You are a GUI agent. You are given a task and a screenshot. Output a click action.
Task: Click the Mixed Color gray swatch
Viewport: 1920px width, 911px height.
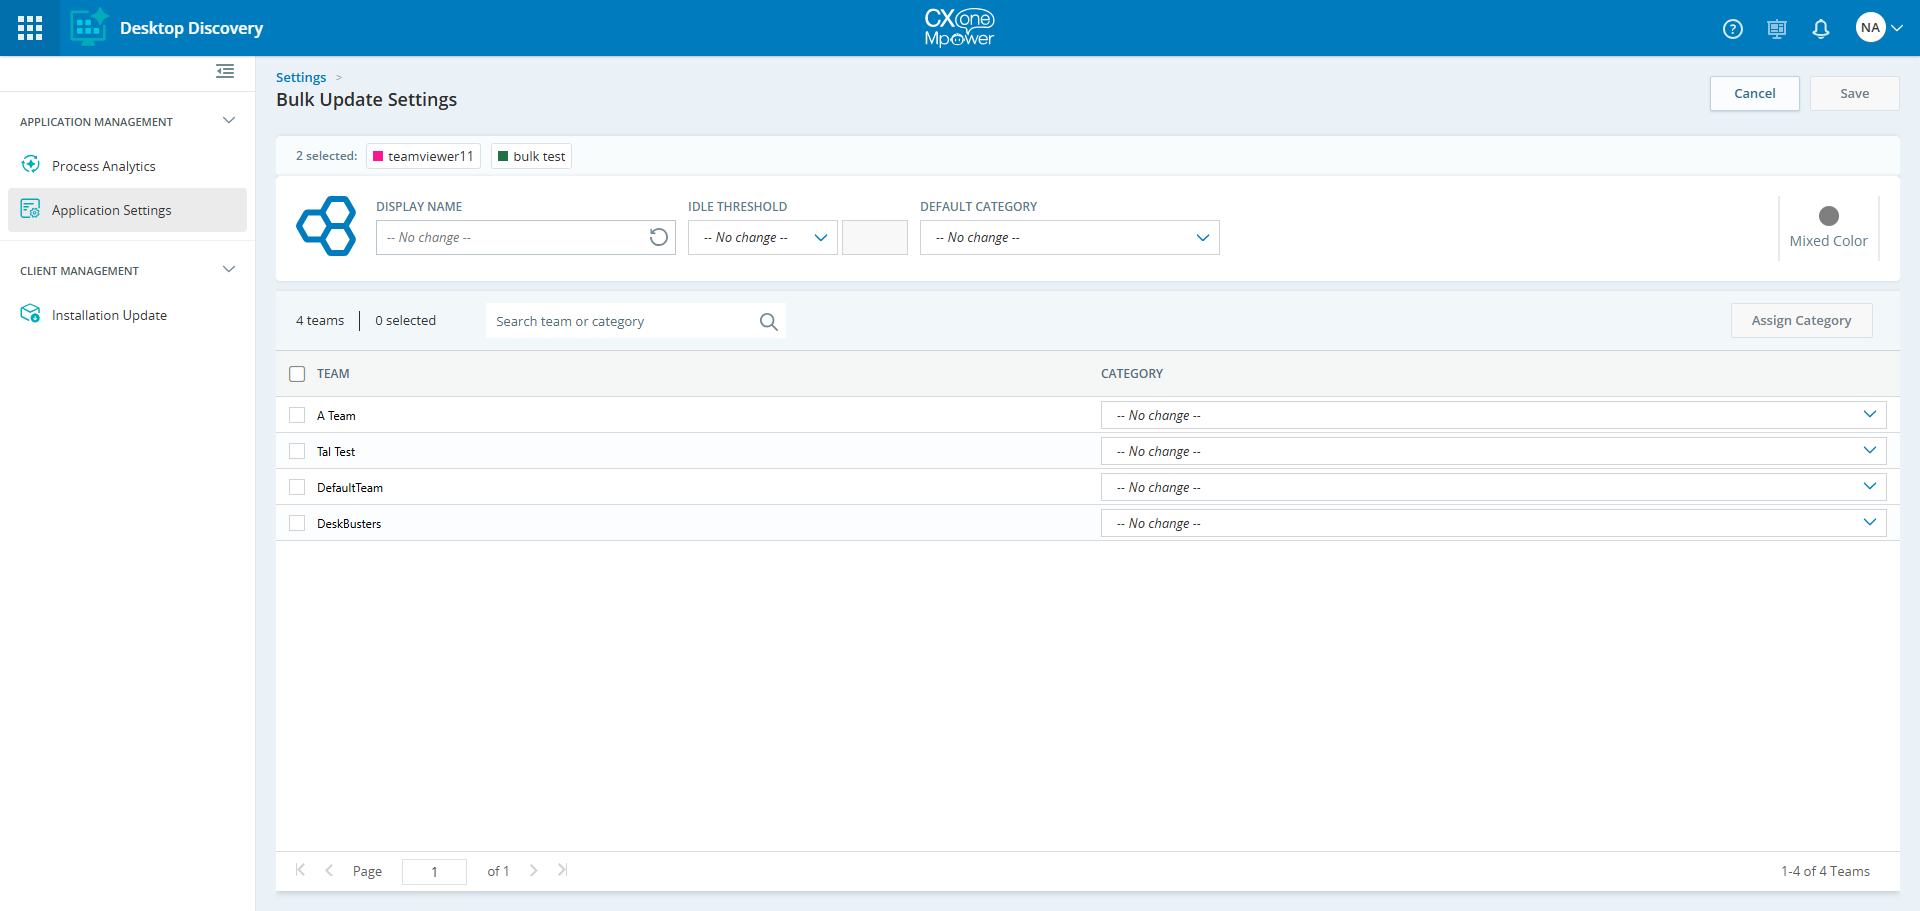point(1829,216)
